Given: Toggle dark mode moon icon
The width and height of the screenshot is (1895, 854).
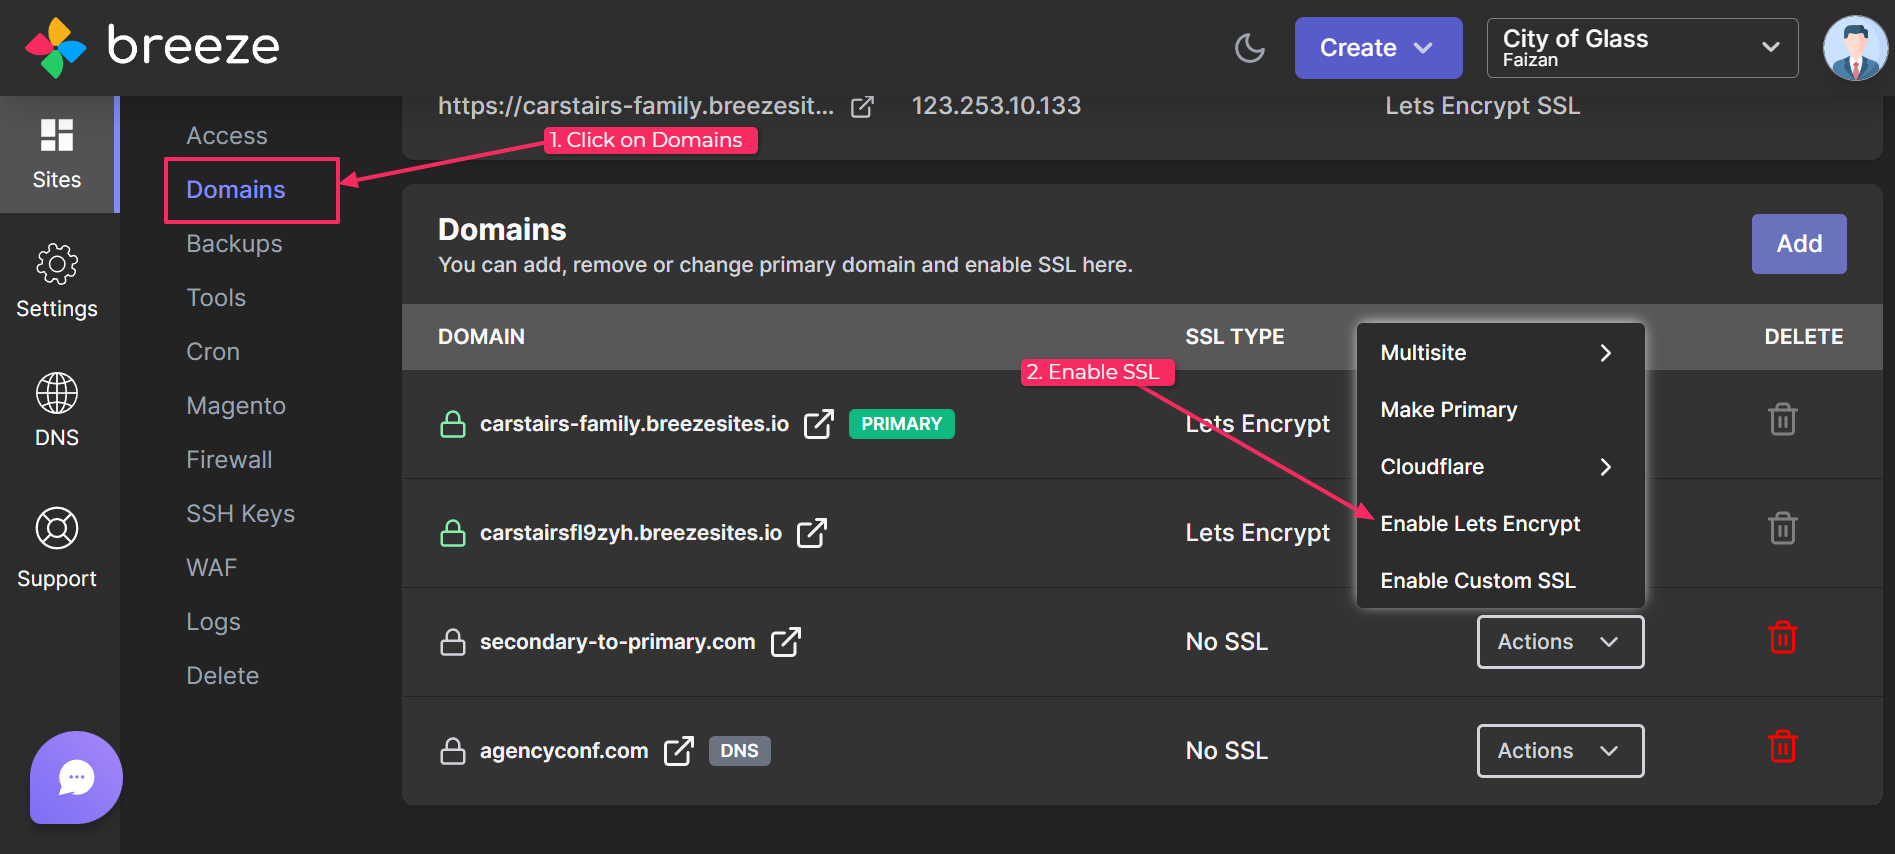Looking at the screenshot, I should (x=1250, y=48).
